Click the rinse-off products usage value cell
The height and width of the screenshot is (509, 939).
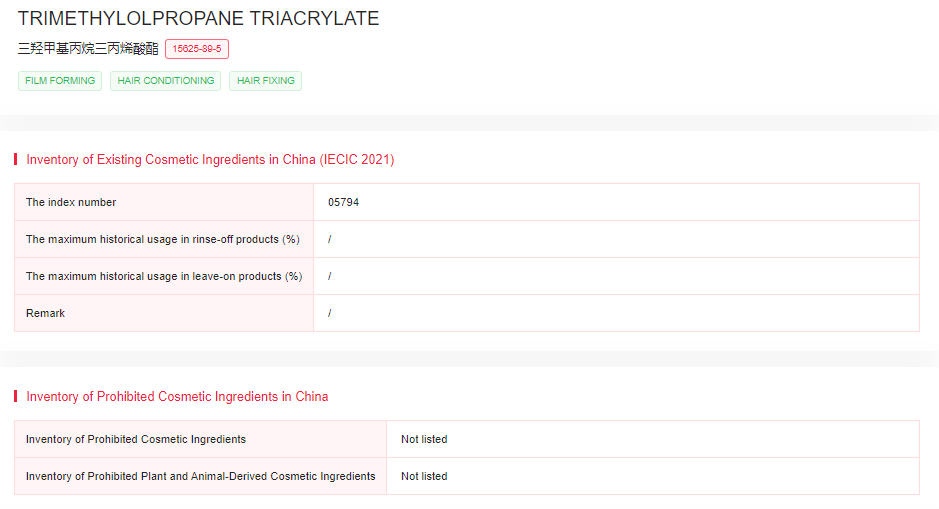coord(330,239)
